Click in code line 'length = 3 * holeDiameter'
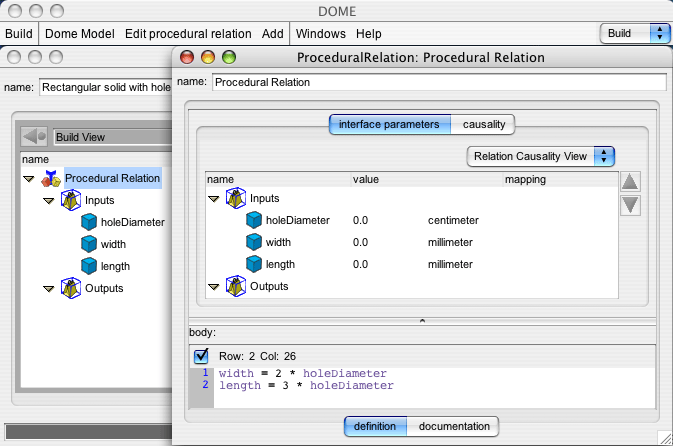673x446 pixels. point(306,385)
